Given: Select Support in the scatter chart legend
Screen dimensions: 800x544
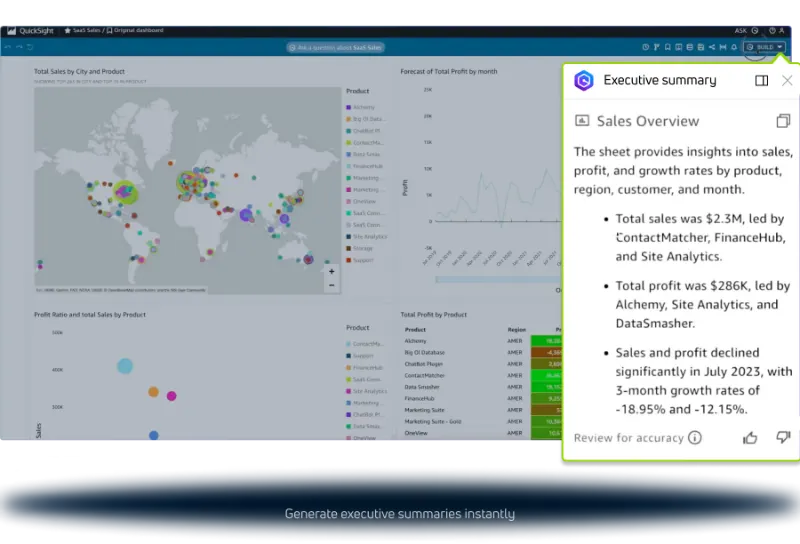Looking at the screenshot, I should 360,356.
